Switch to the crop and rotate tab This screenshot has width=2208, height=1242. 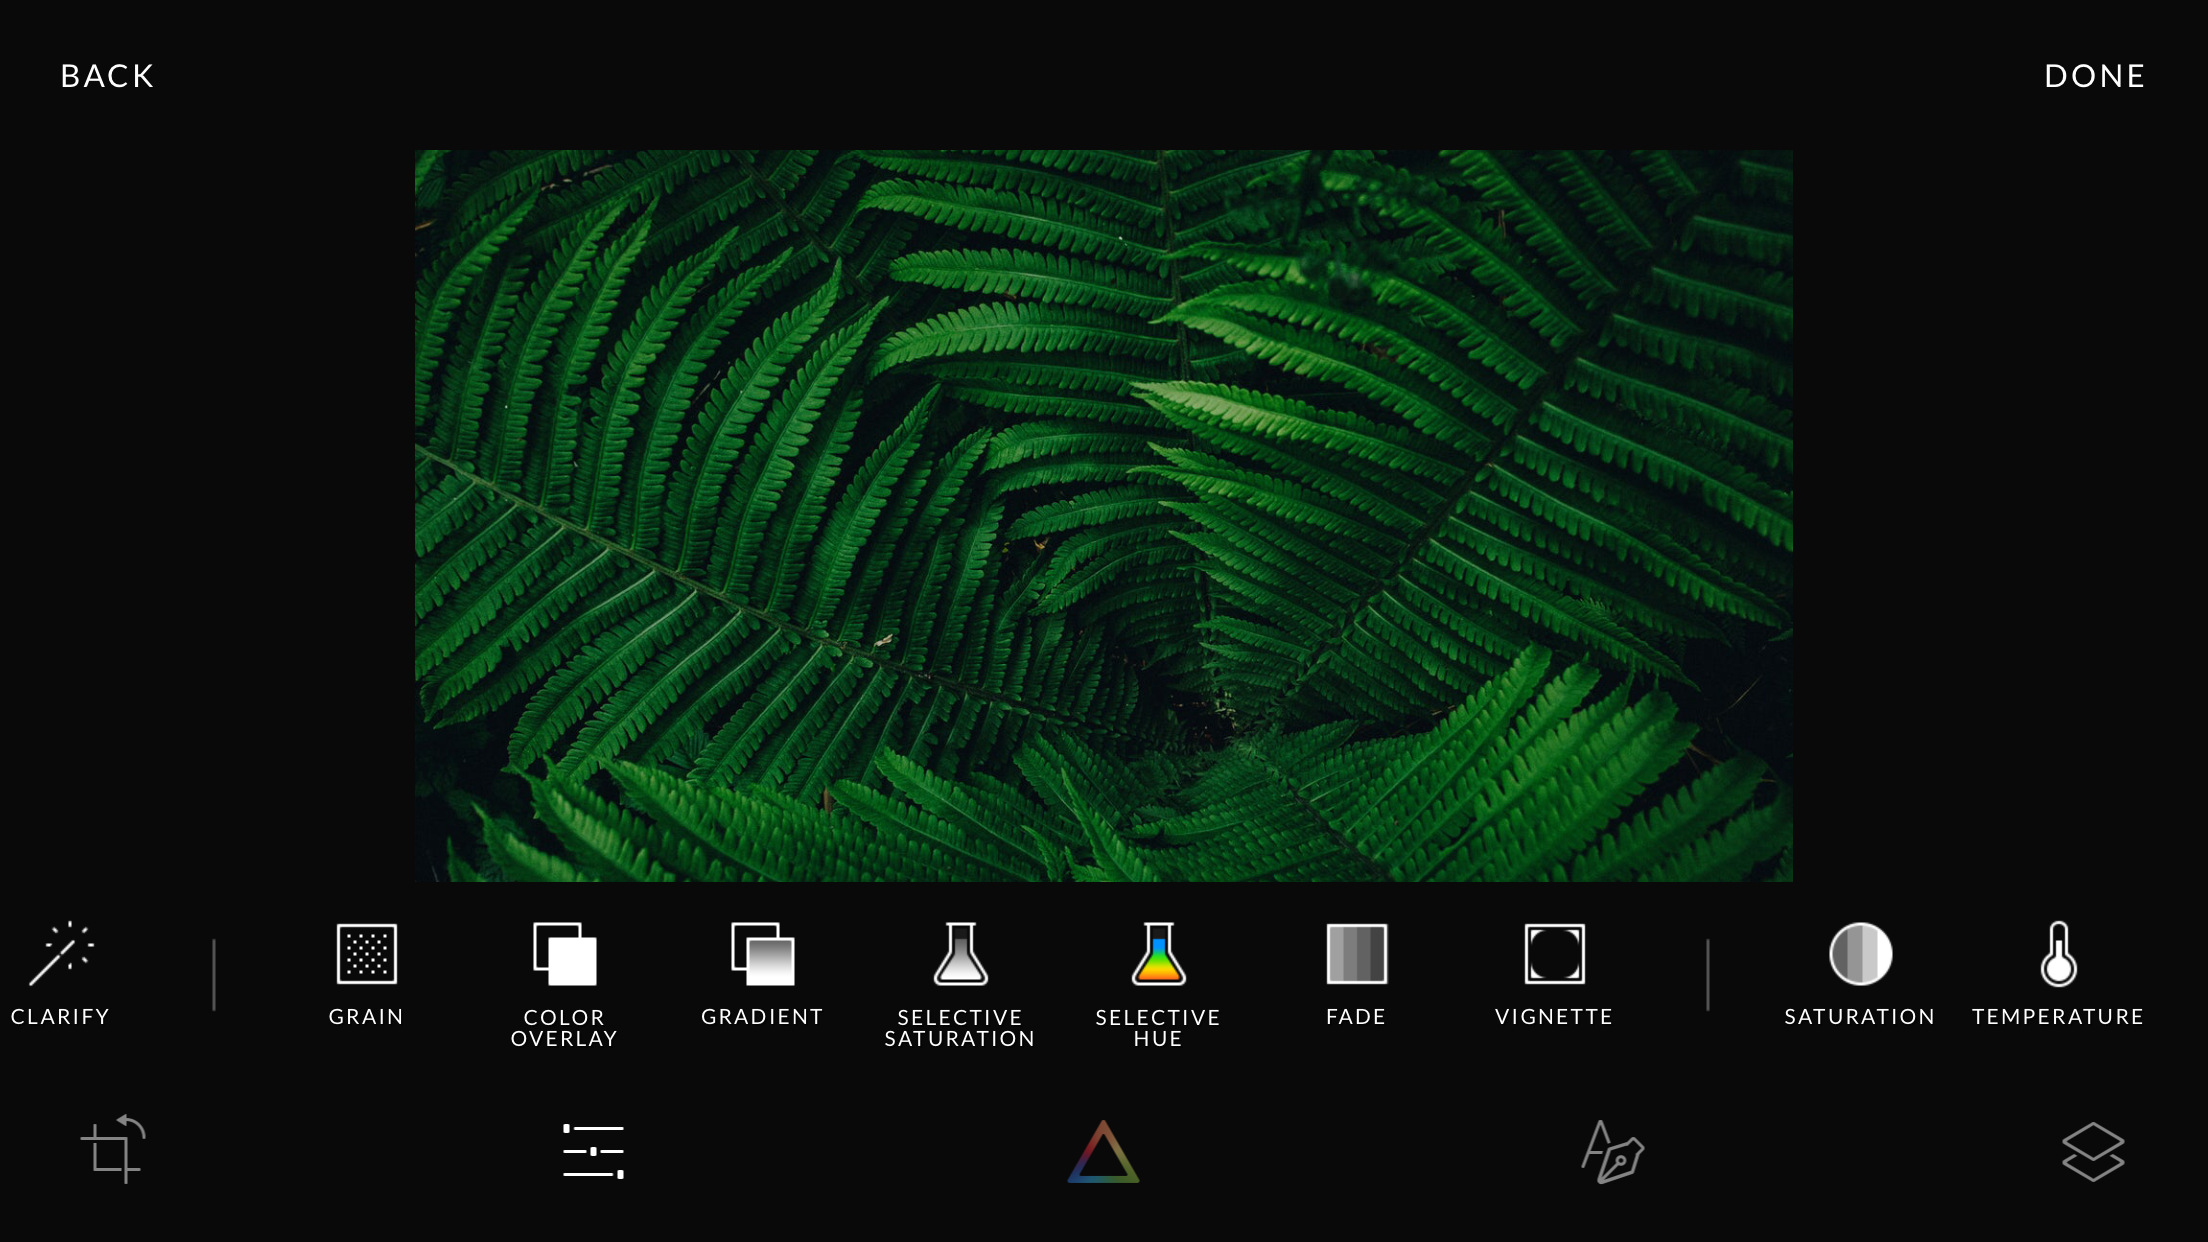point(112,1149)
